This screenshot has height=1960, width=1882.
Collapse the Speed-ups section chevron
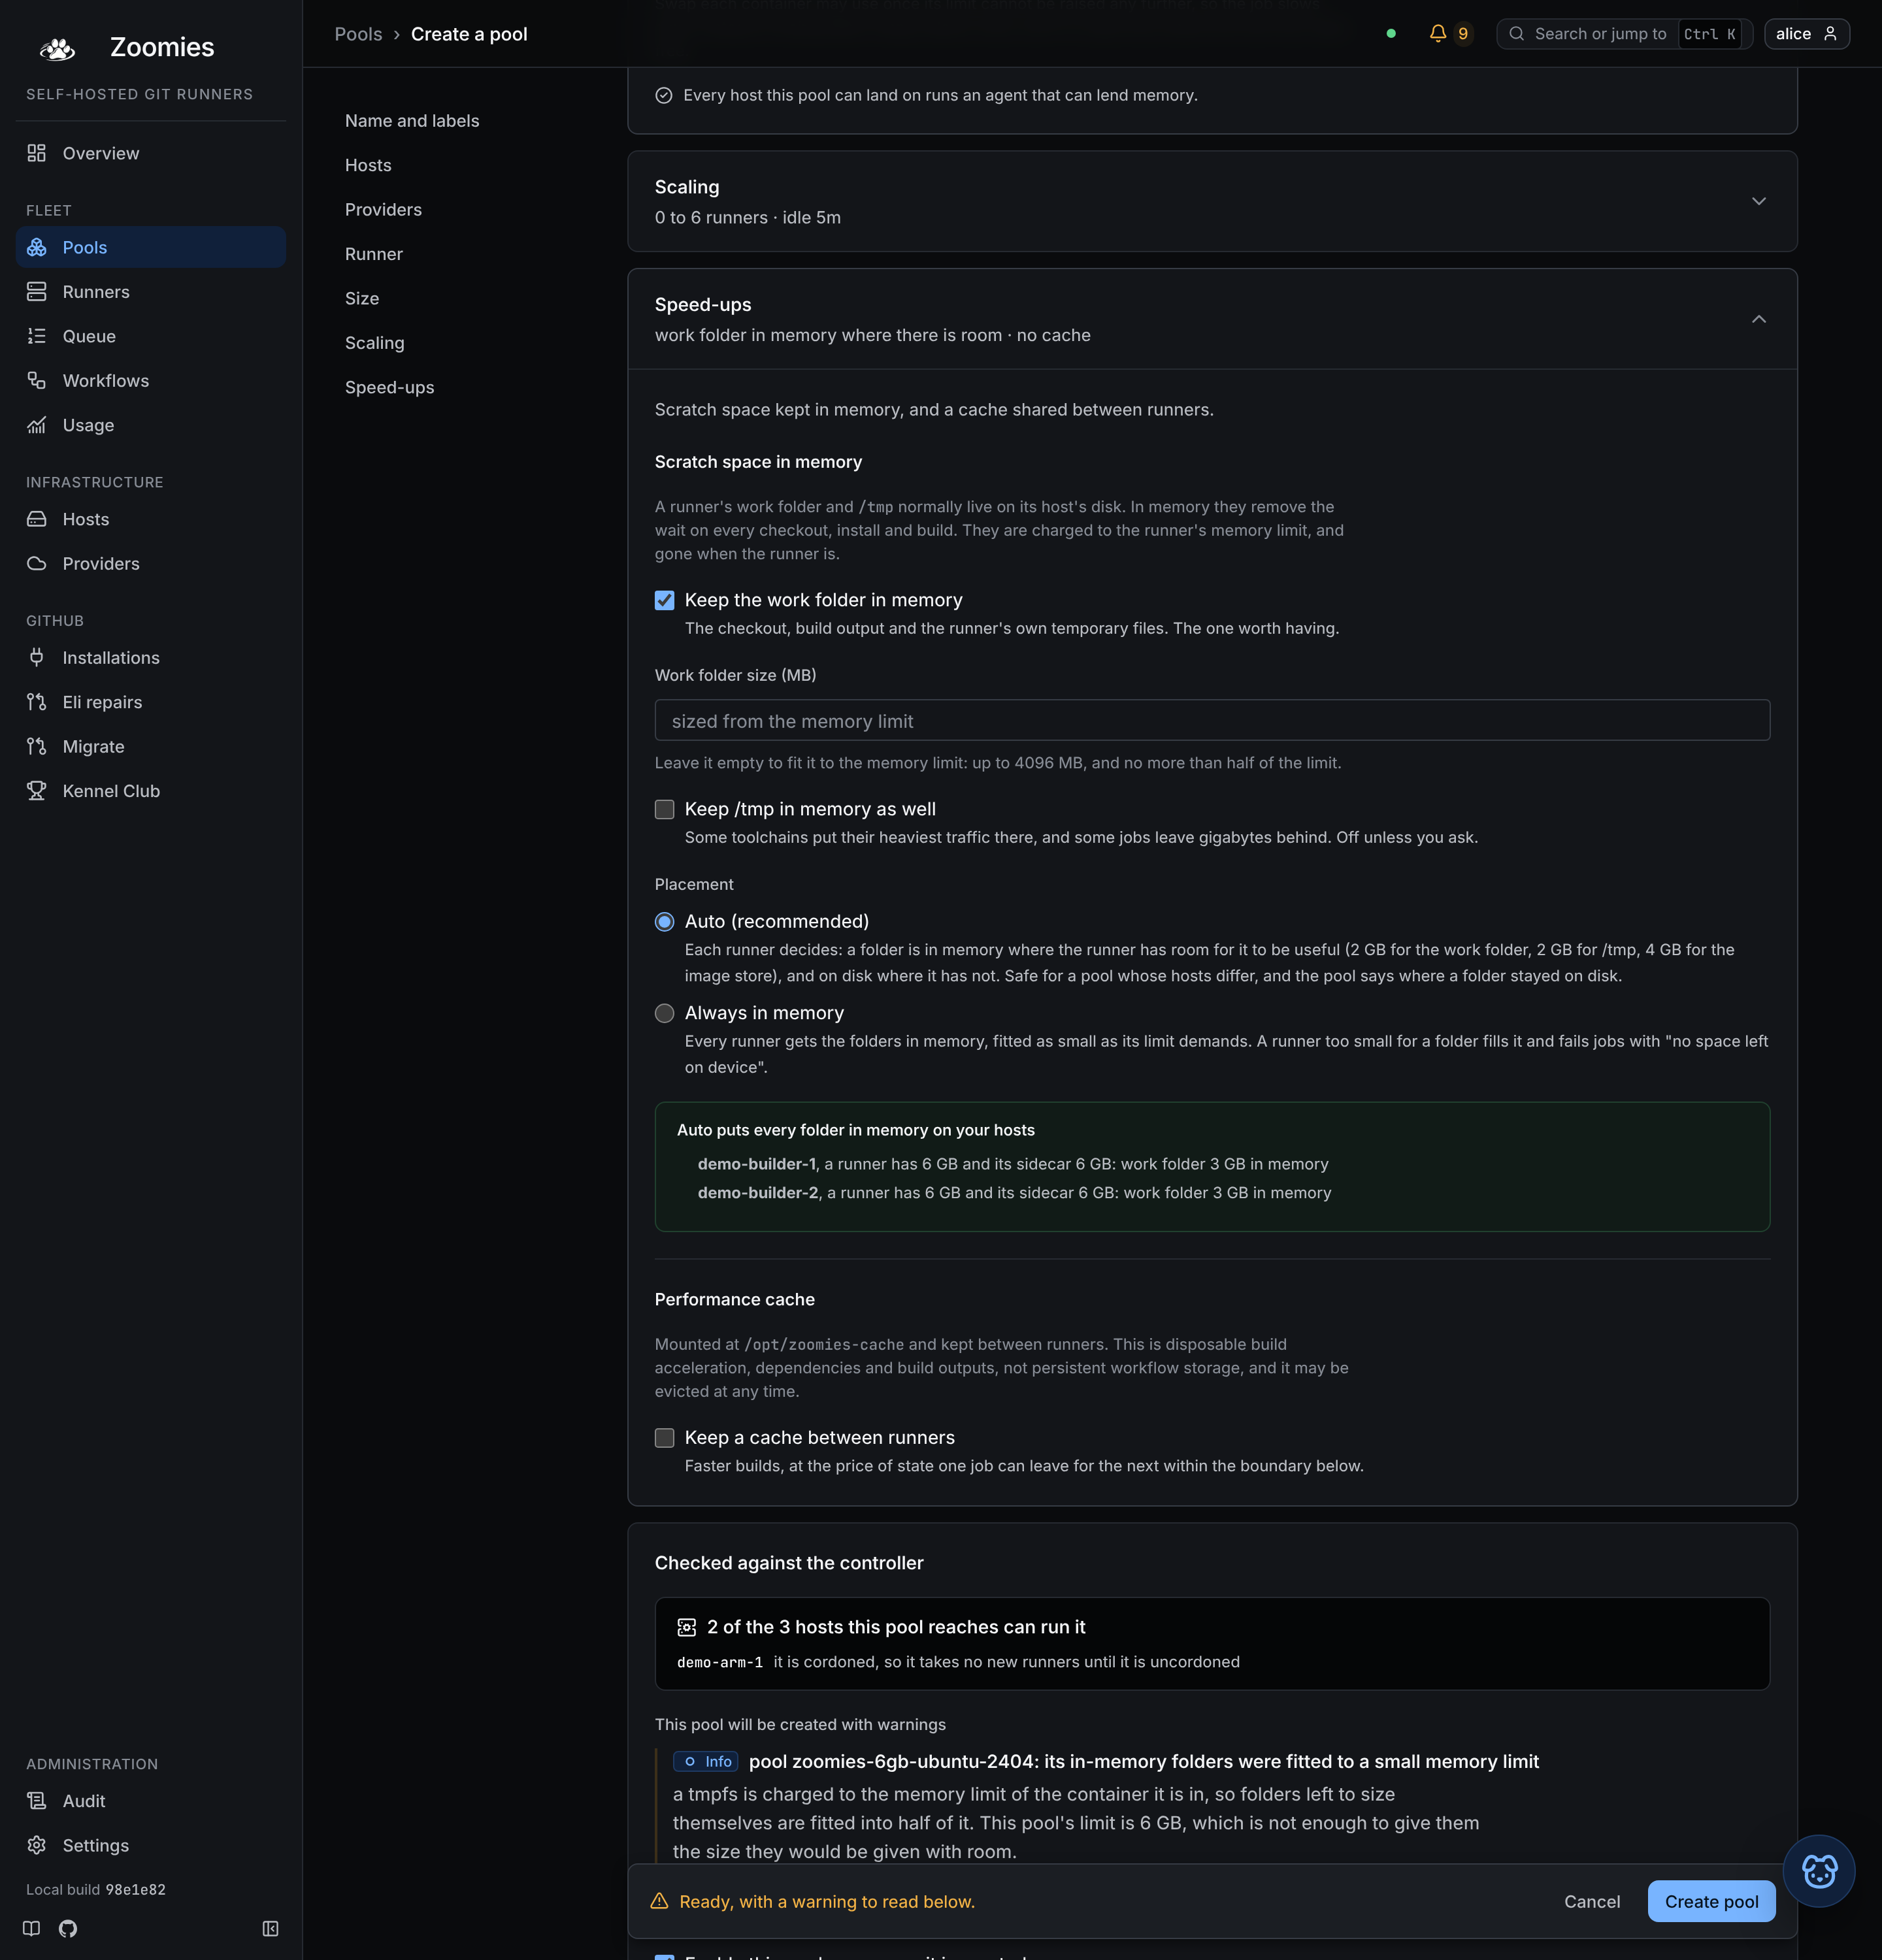pos(1758,319)
